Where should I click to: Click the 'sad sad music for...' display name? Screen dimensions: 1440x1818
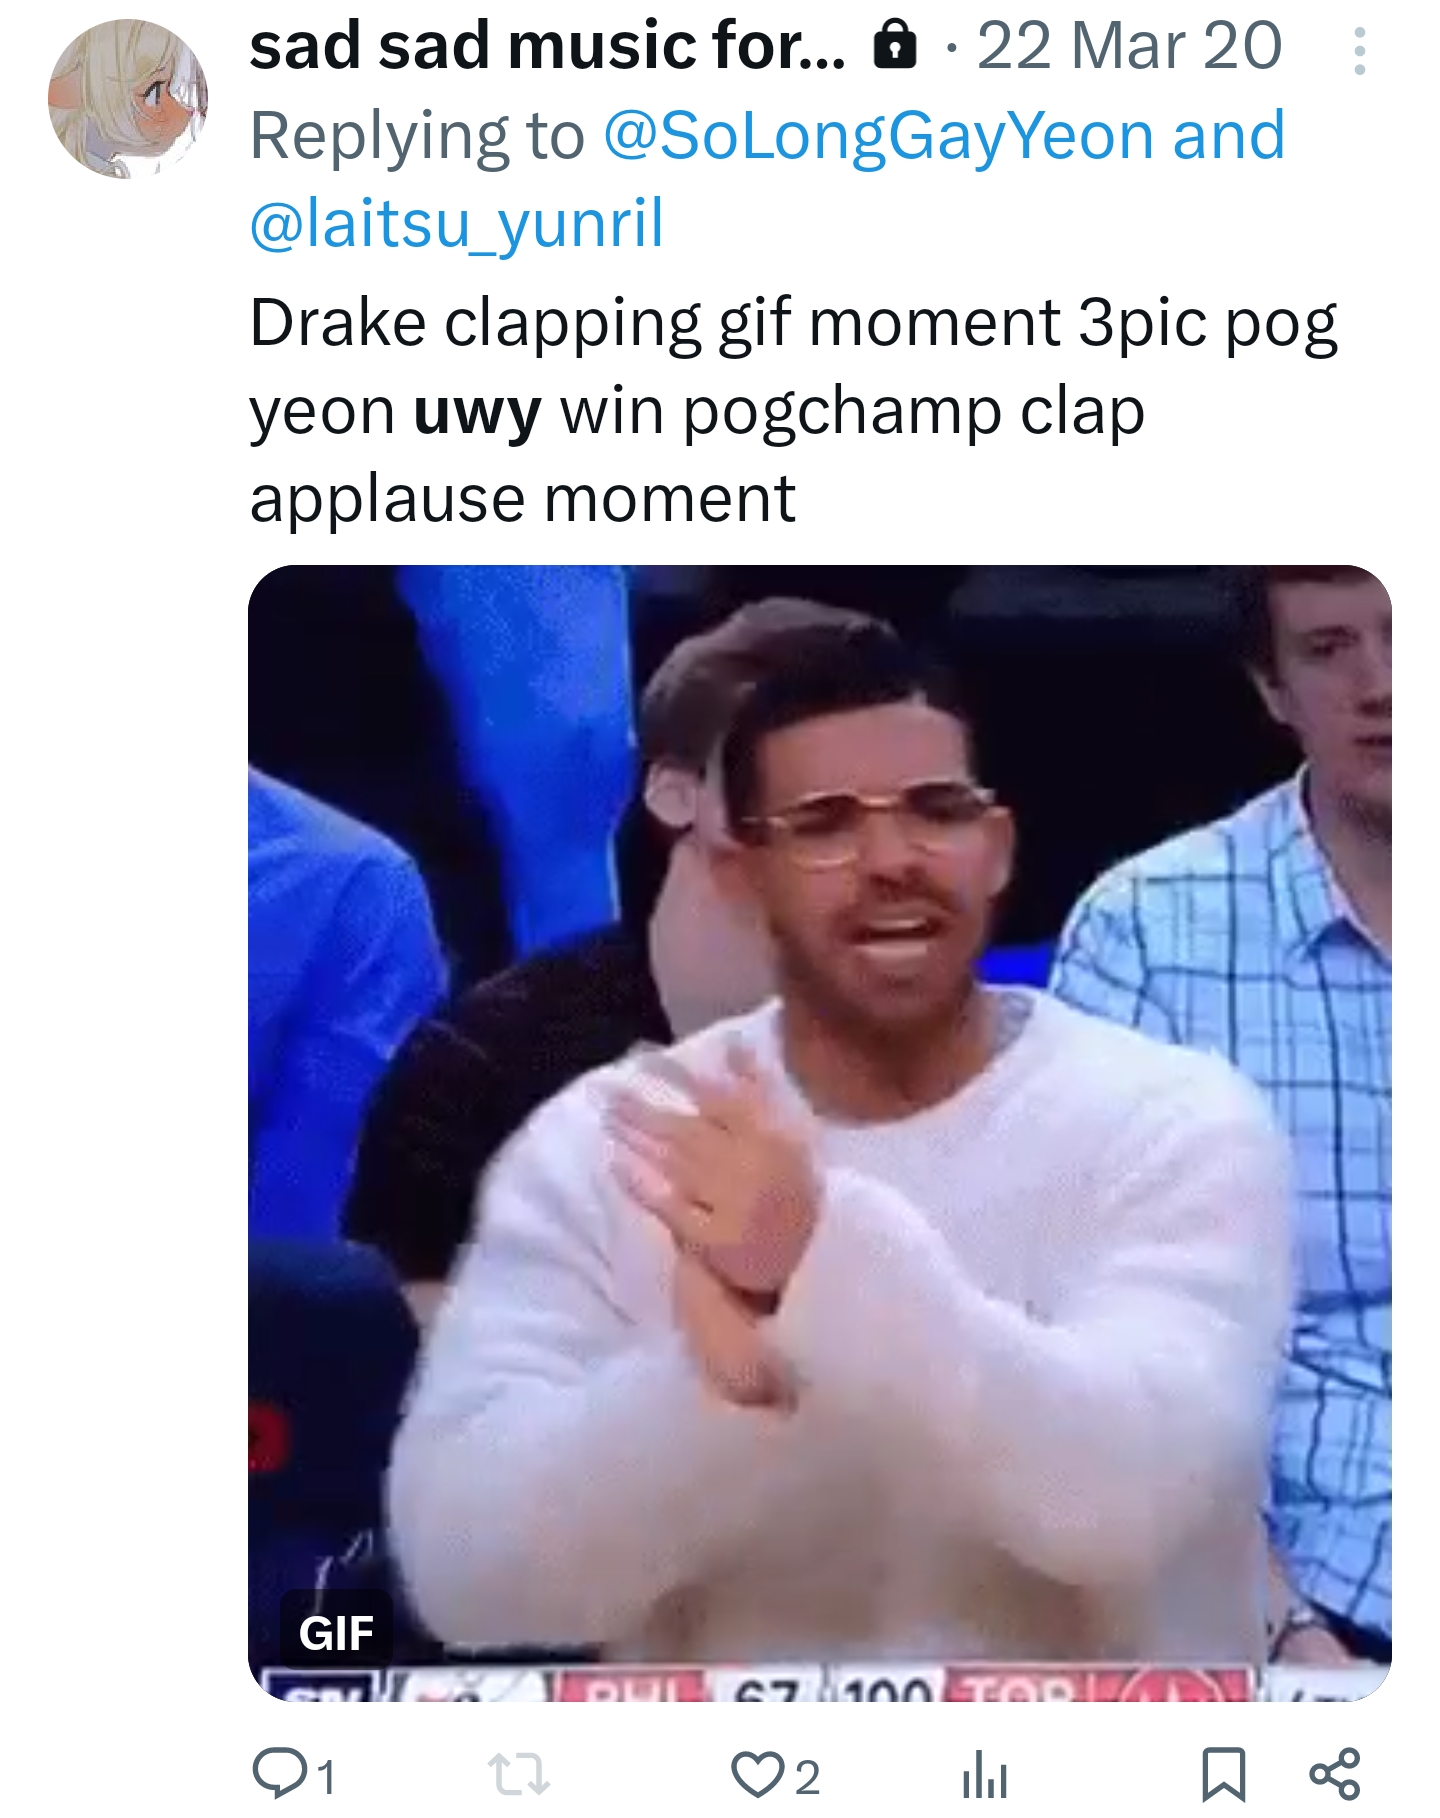547,47
